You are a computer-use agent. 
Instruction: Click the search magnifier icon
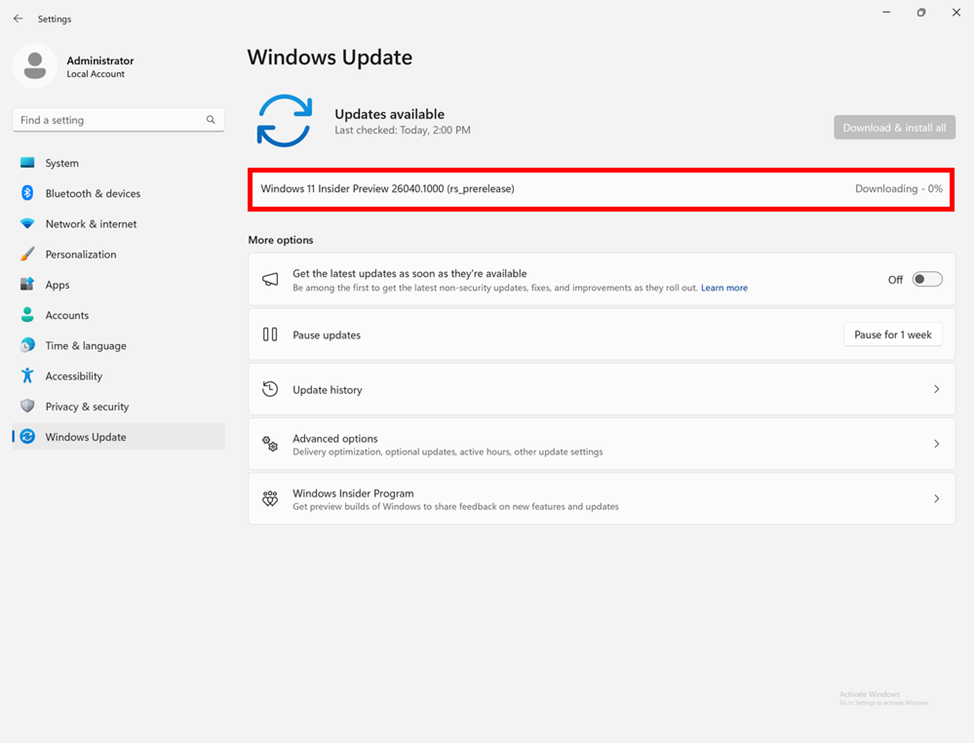pyautogui.click(x=211, y=120)
